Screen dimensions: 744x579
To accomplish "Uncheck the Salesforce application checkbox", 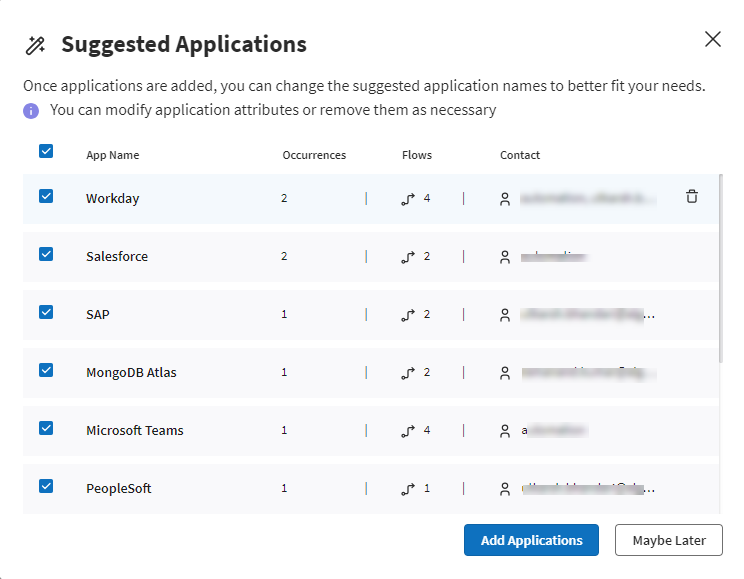I will pos(46,254).
